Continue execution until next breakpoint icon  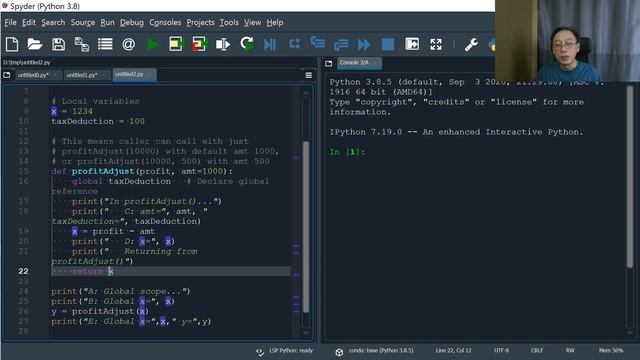pos(364,44)
